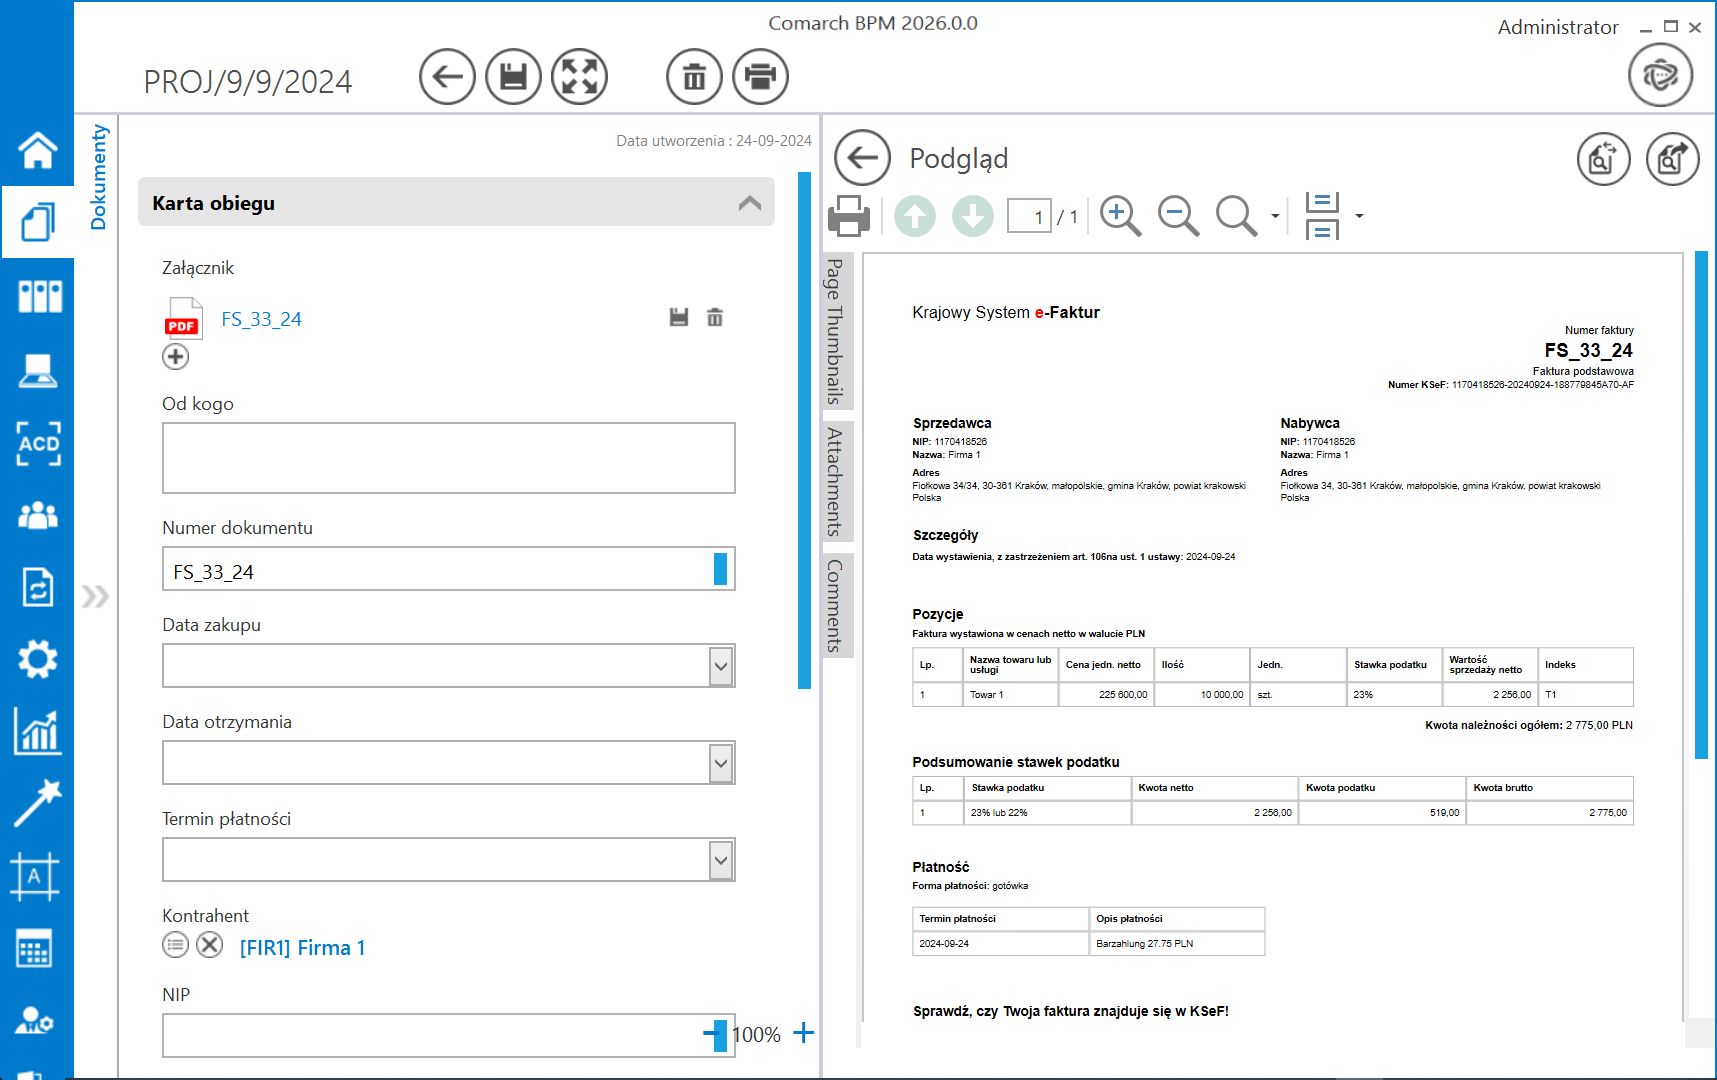Switch to the Page Thumbnails tab

[x=835, y=331]
